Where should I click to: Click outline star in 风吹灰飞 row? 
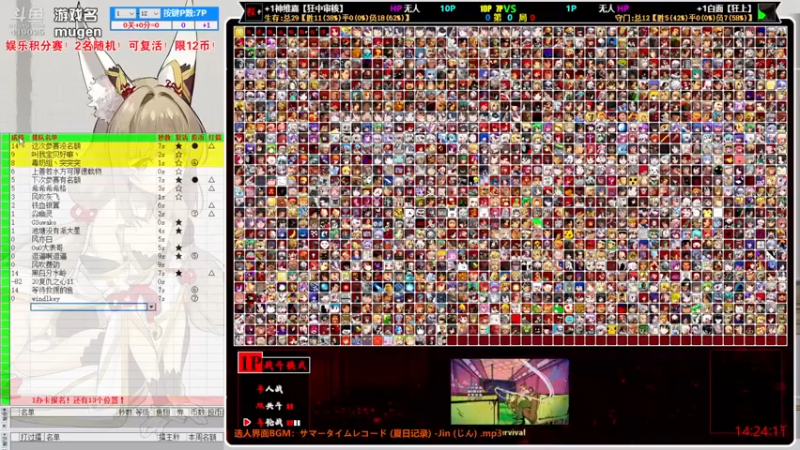179,196
